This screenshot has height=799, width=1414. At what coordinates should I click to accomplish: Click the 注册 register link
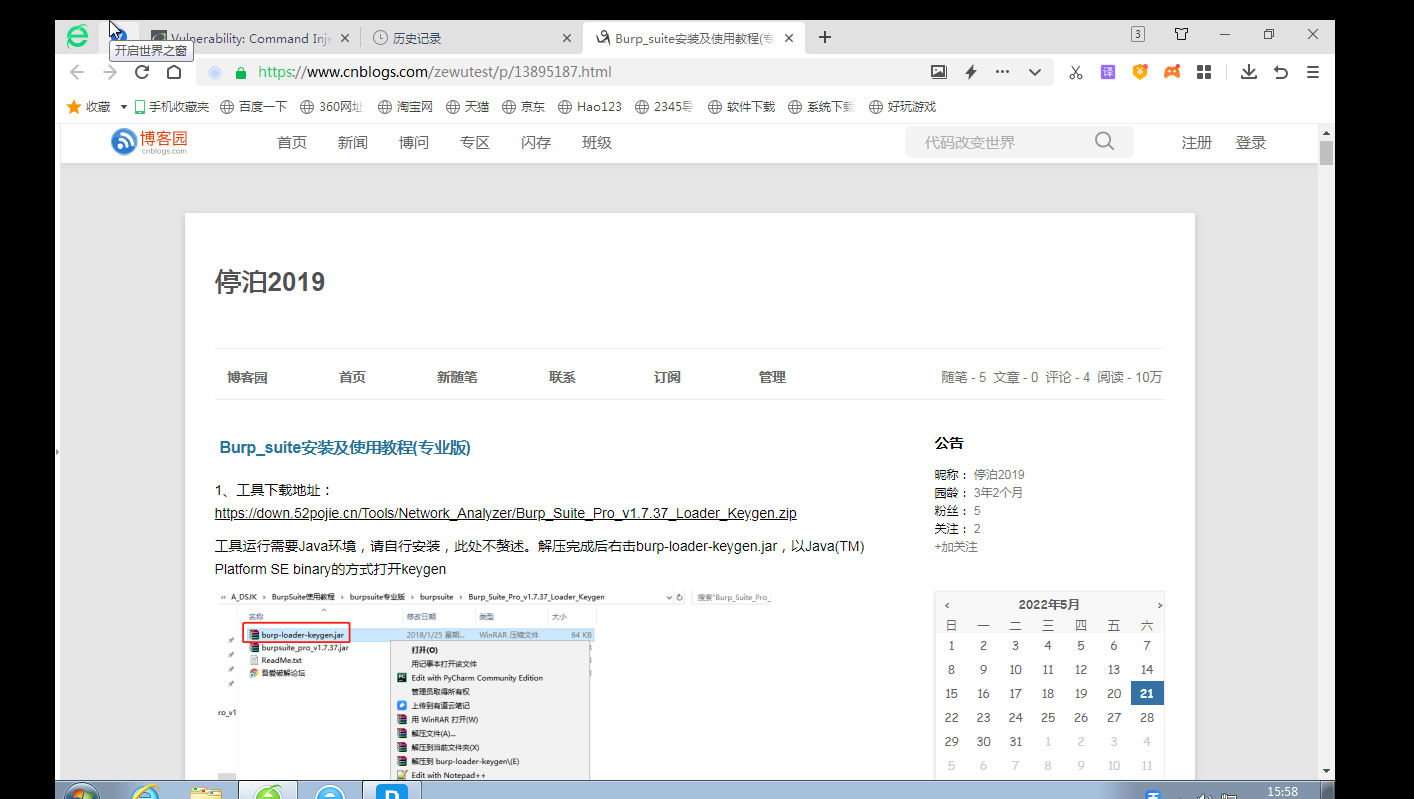point(1197,142)
